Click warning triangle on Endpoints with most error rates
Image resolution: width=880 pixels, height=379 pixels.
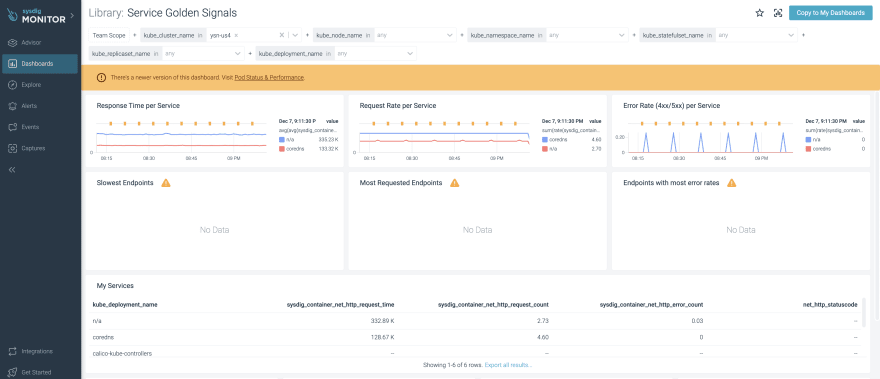731,182
